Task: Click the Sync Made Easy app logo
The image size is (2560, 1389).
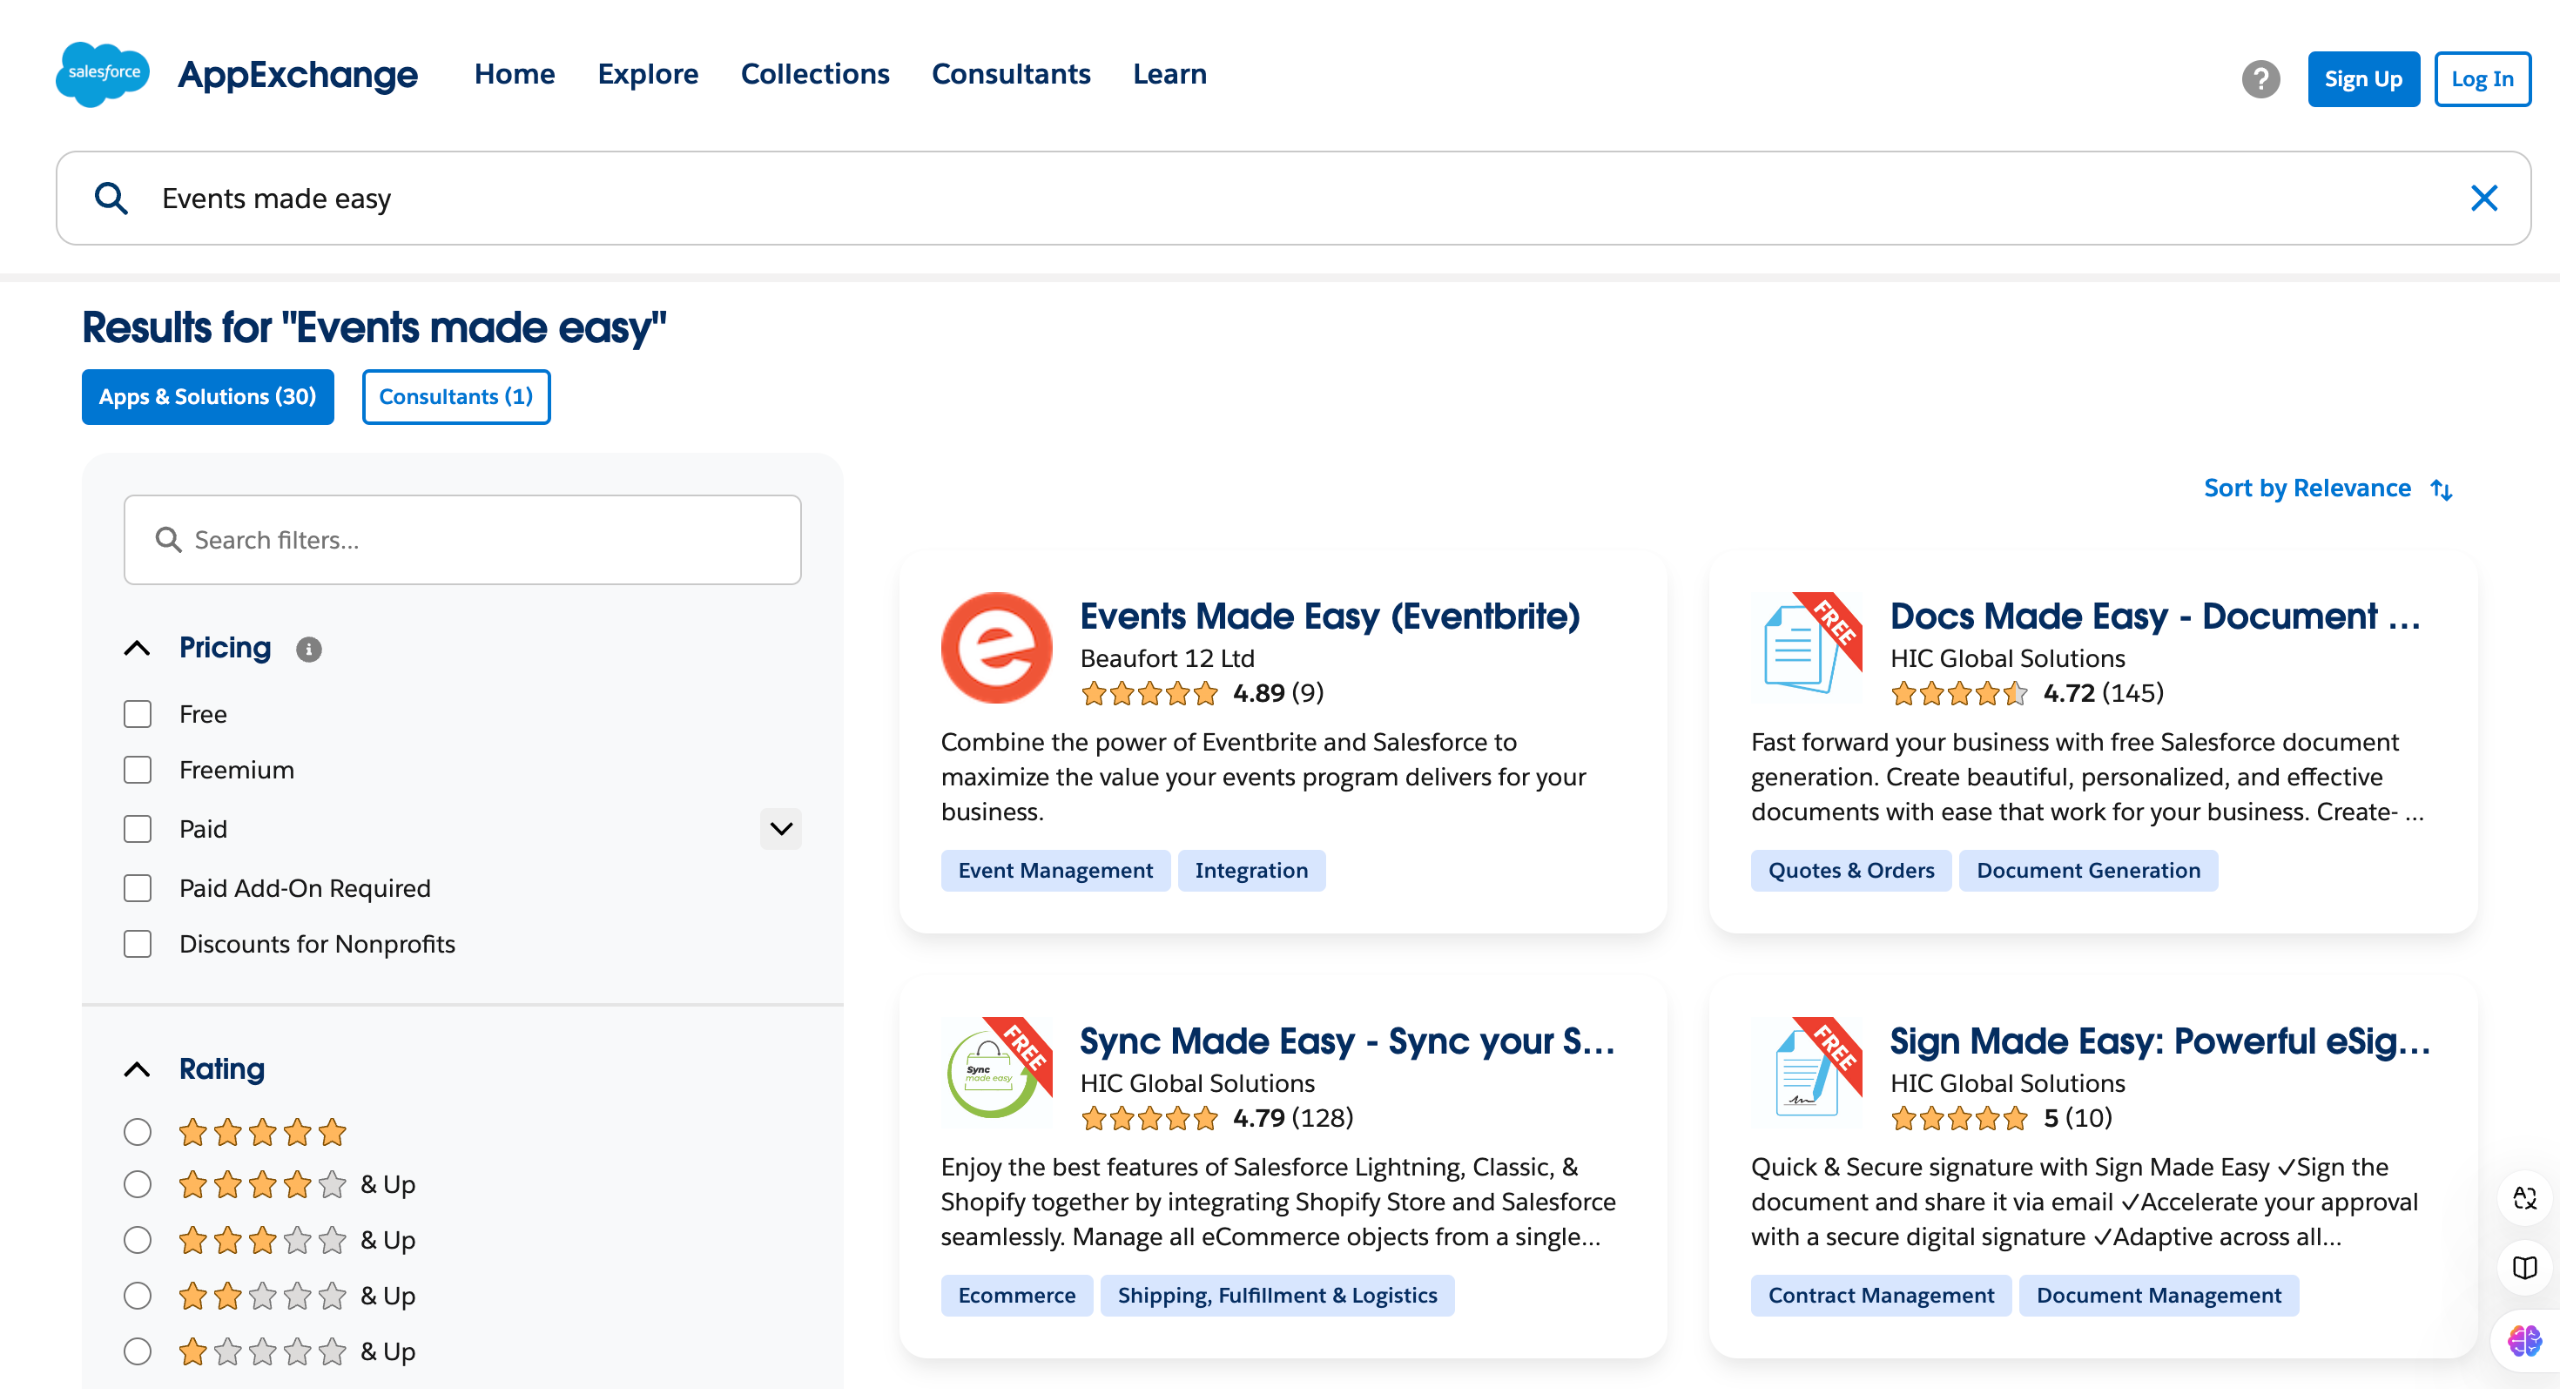Action: (996, 1073)
